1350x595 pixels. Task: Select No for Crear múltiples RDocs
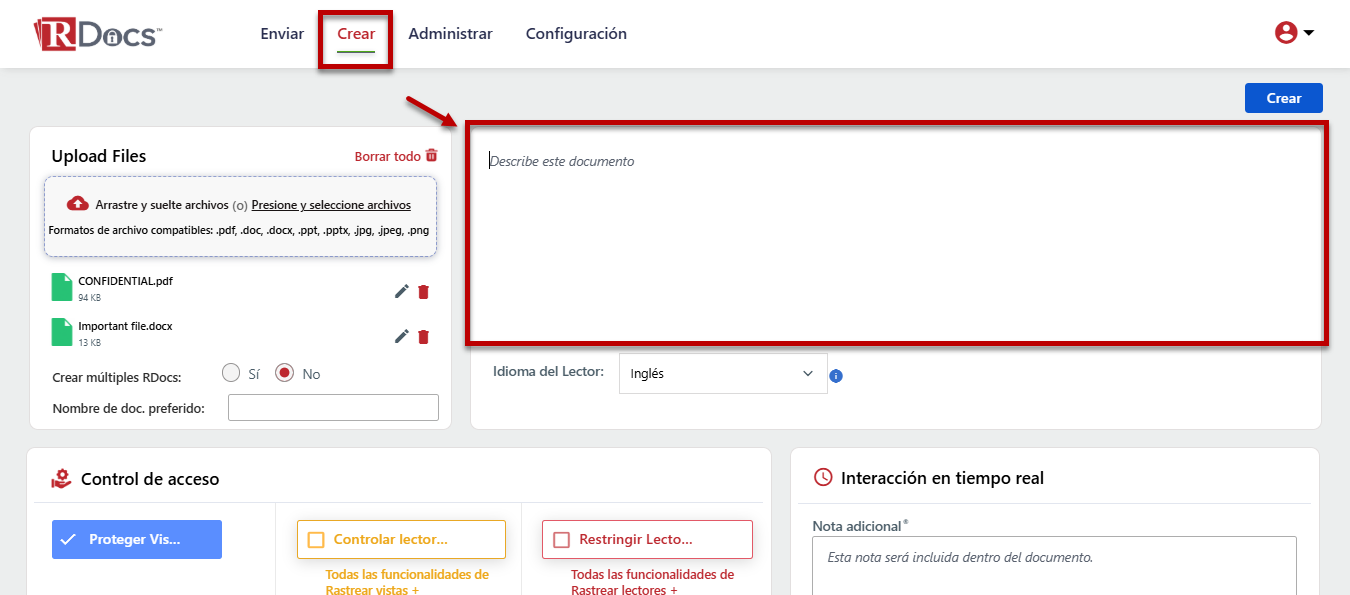285,373
